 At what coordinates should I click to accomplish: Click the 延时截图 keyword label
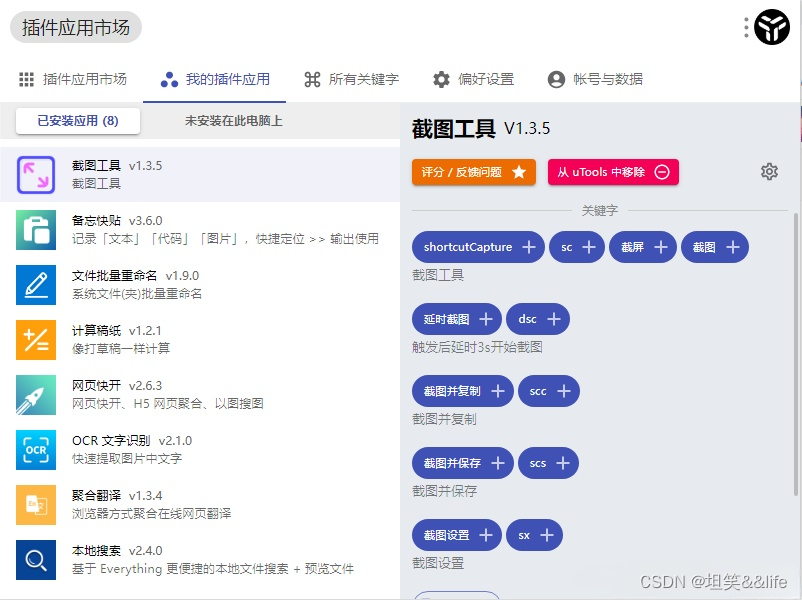(x=447, y=319)
